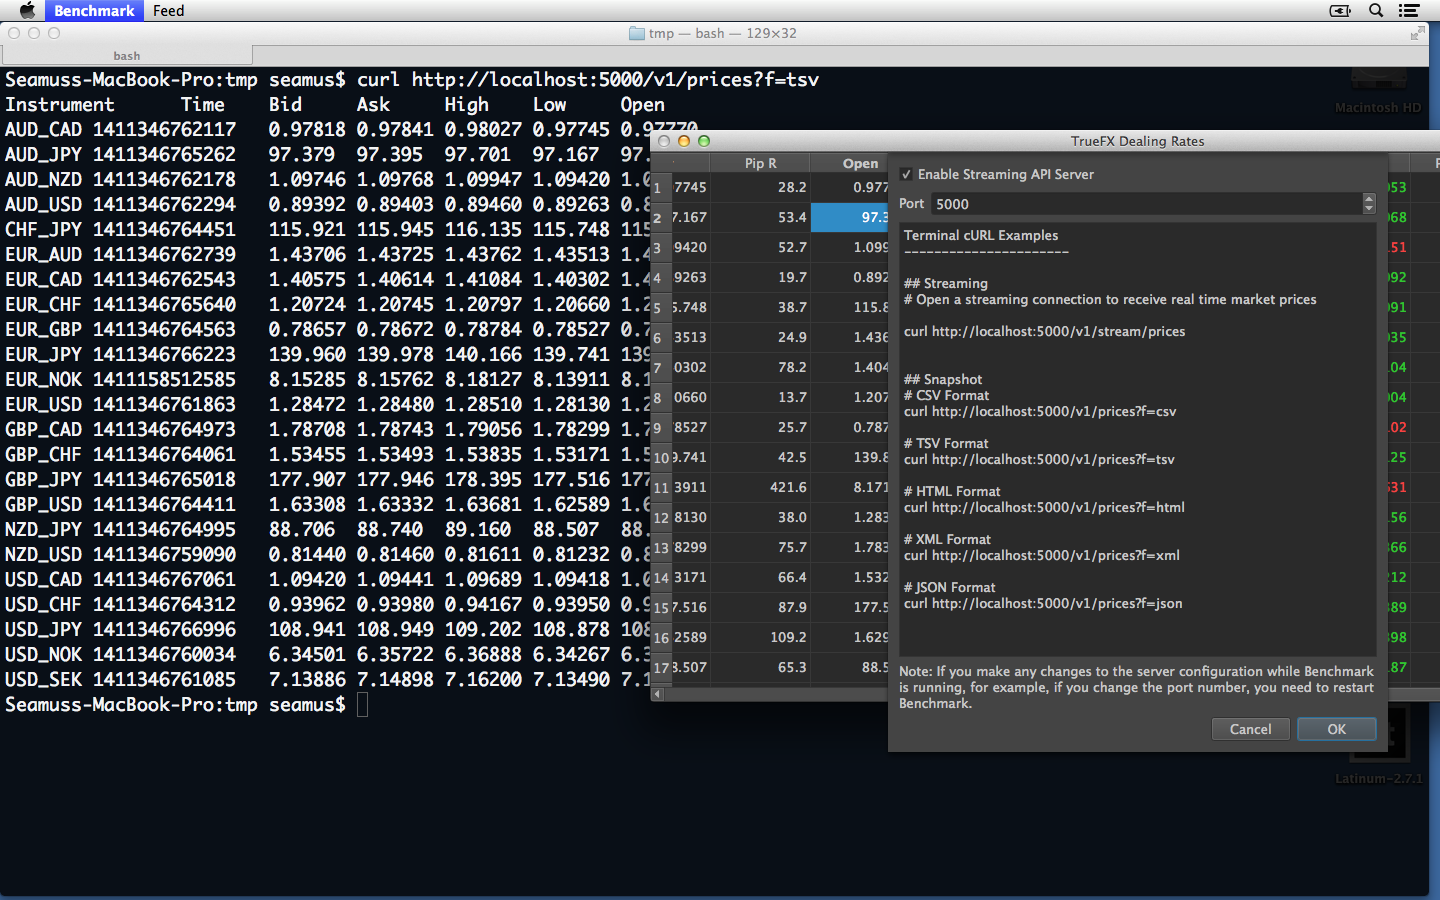Screen dimensions: 1440x900
Task: Select the bash tab in Terminal
Action: (126, 56)
